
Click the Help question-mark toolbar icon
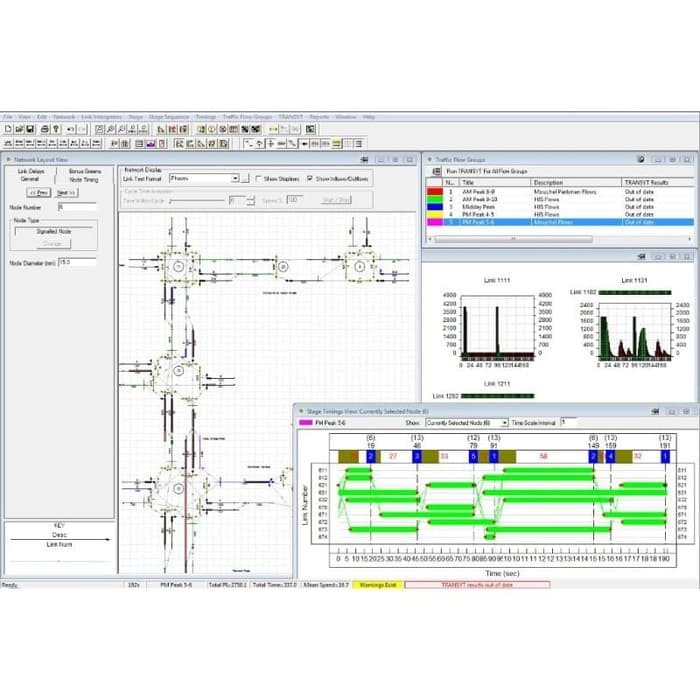click(56, 129)
